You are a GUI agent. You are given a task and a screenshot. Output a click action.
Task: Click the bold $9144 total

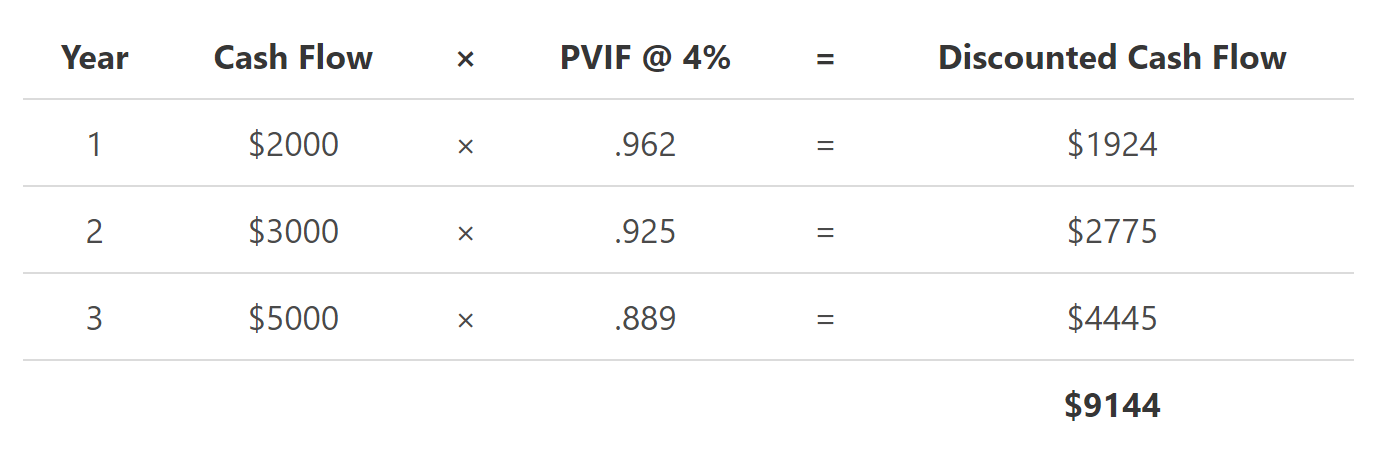coord(1112,405)
